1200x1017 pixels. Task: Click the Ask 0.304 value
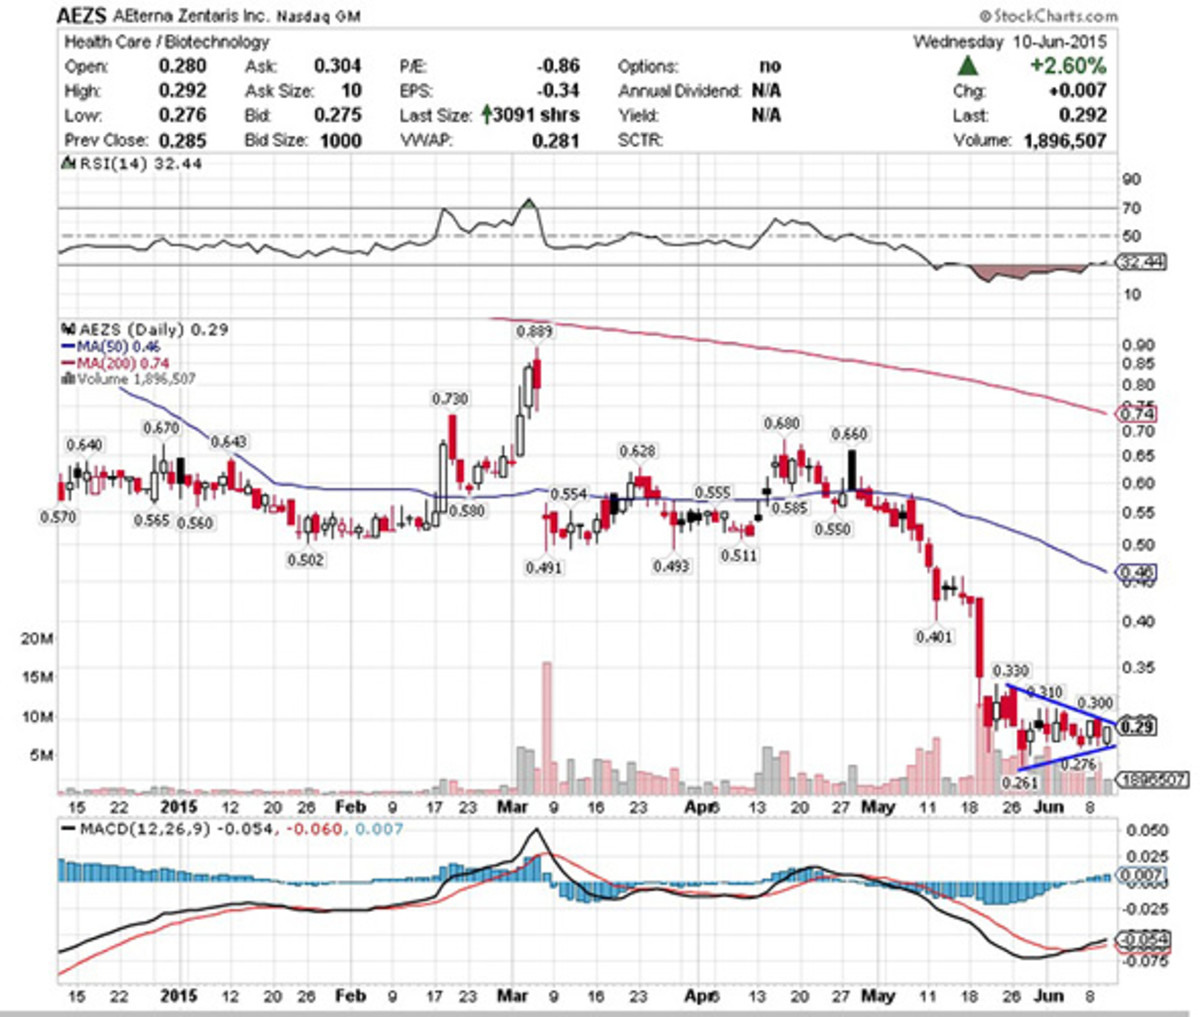tap(338, 67)
